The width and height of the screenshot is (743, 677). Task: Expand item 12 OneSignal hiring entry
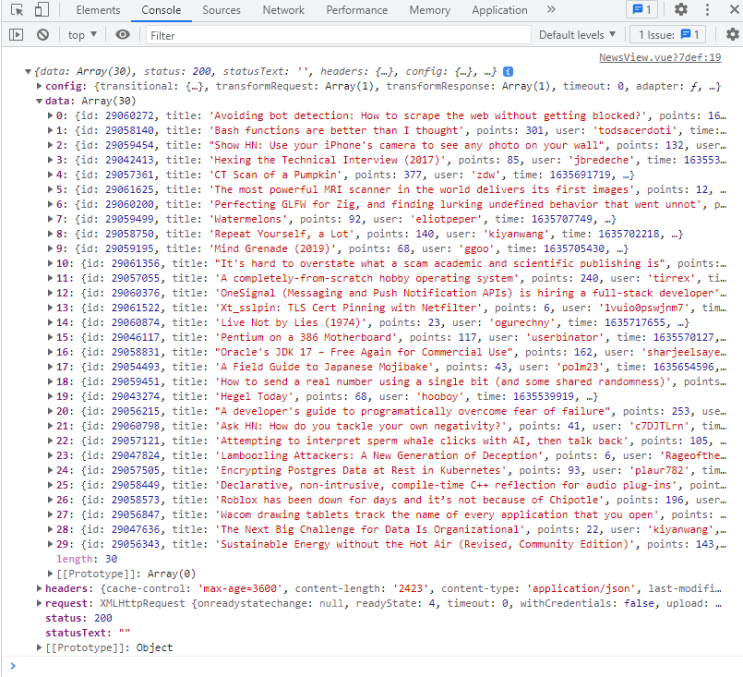[x=50, y=293]
